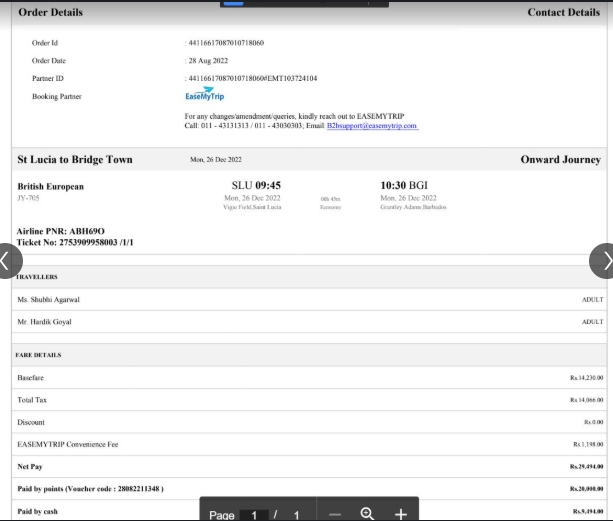Select Discount amount Rs.0.00
Image resolution: width=613 pixels, height=521 pixels.
(x=593, y=423)
